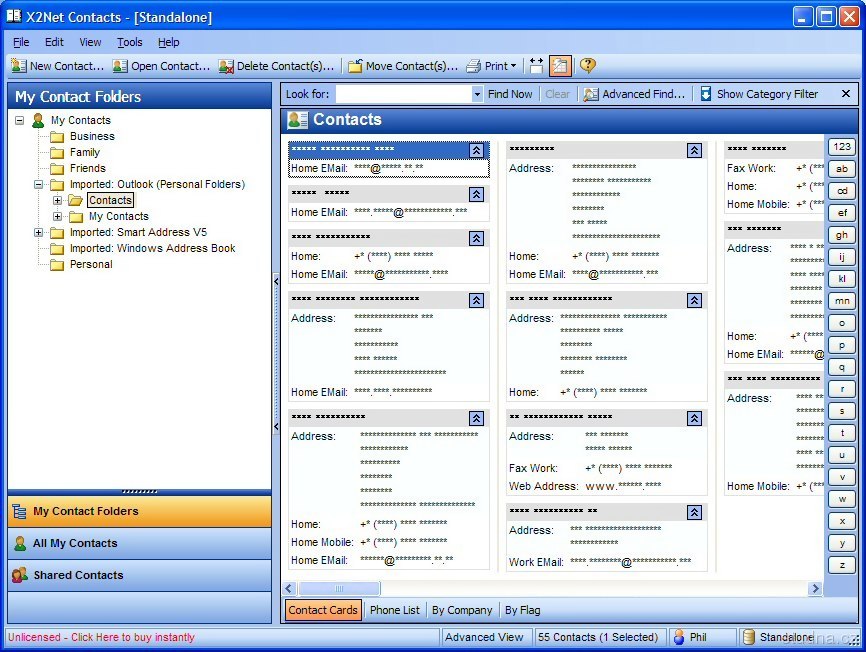This screenshot has height=652, width=866.
Task: Click in the Look for input field
Action: point(404,94)
